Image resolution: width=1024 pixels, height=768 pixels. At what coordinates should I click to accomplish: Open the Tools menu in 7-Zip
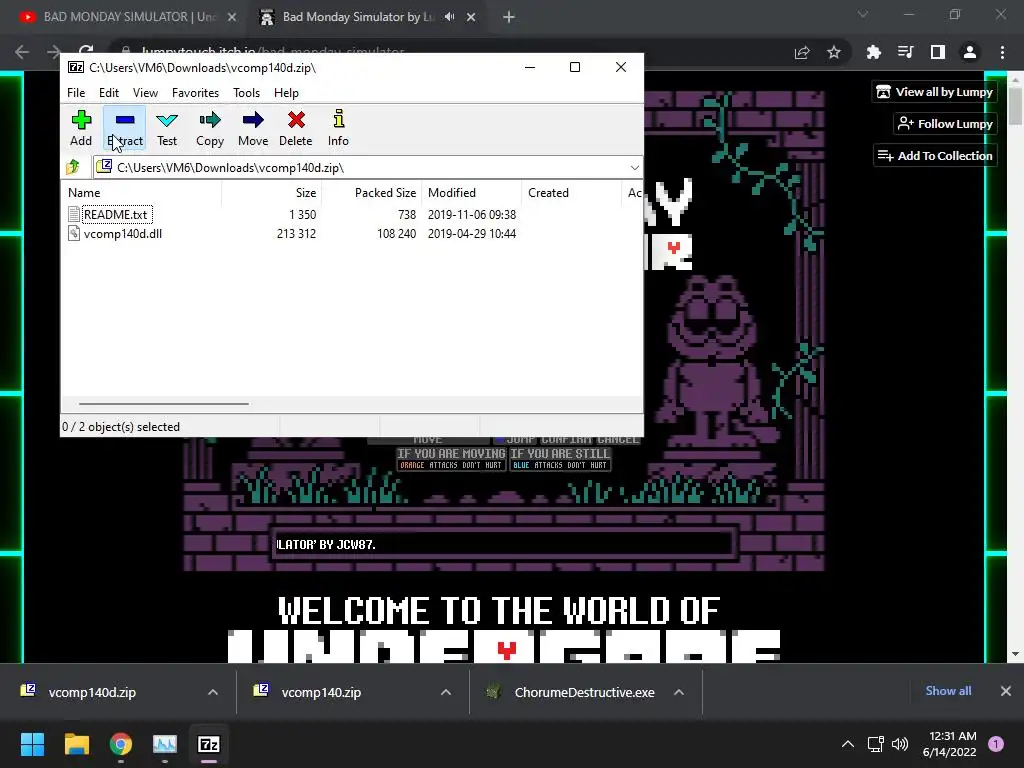coord(246,93)
